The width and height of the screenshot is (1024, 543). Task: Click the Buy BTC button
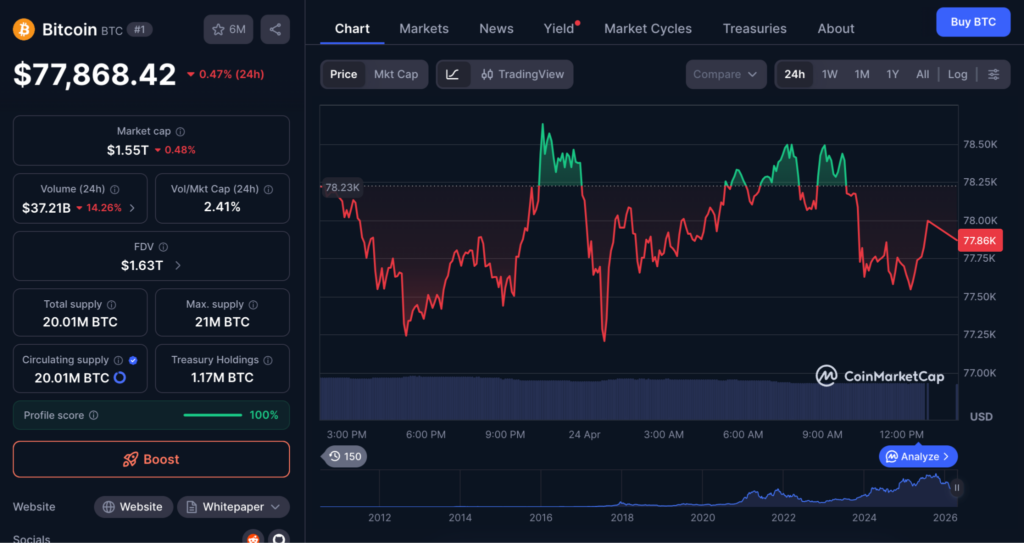pyautogui.click(x=972, y=22)
